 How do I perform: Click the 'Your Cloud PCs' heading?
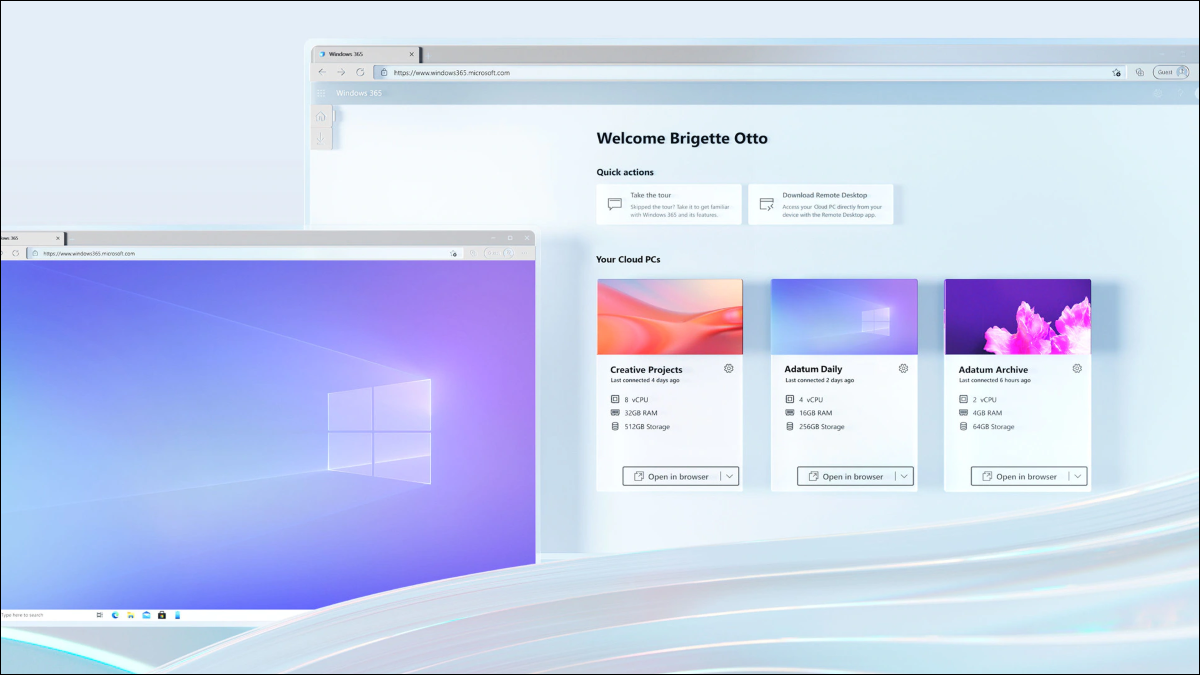pos(628,260)
